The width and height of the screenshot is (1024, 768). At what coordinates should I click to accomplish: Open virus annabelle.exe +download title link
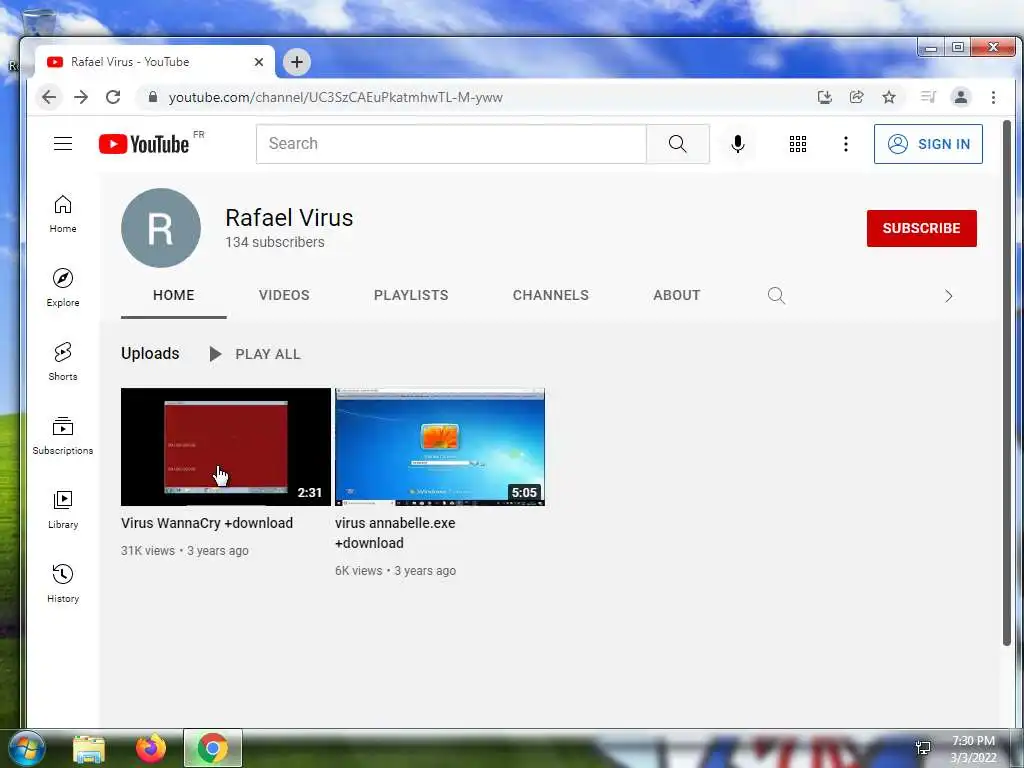[395, 533]
